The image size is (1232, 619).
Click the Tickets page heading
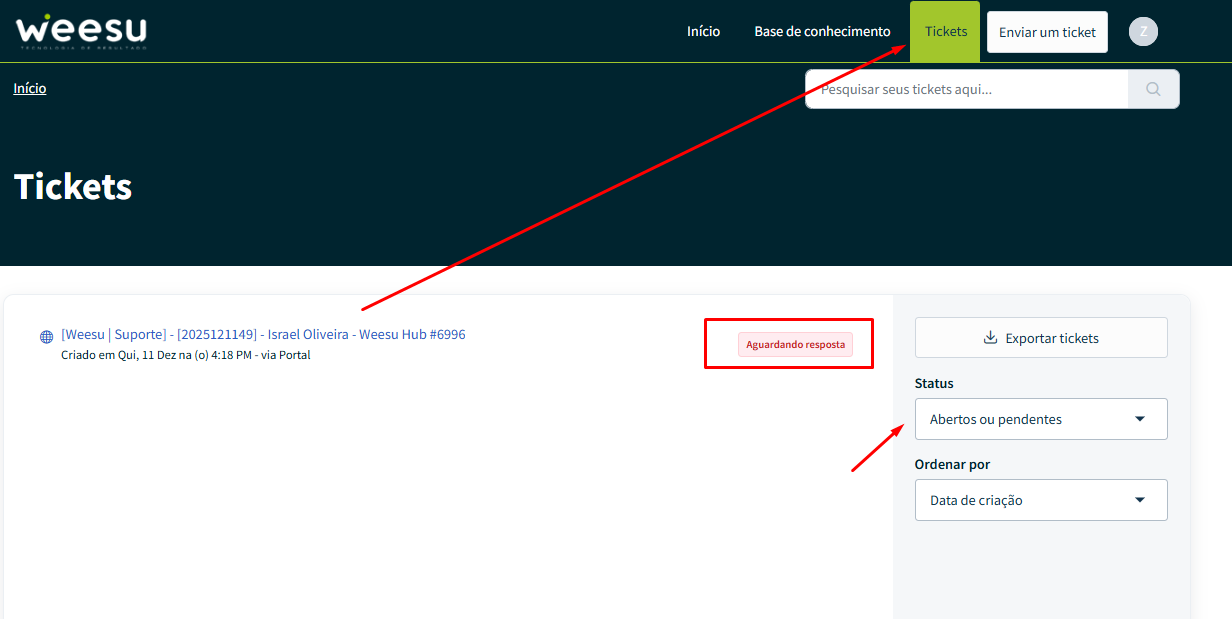73,187
